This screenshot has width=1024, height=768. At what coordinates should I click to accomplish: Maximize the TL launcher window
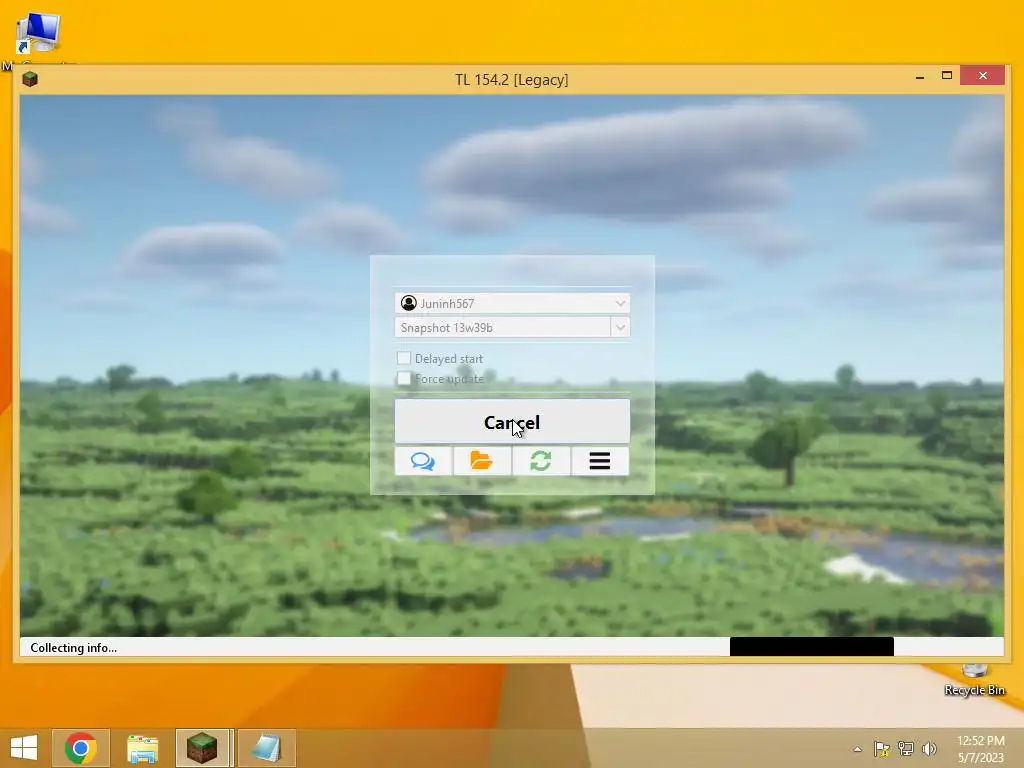point(946,76)
